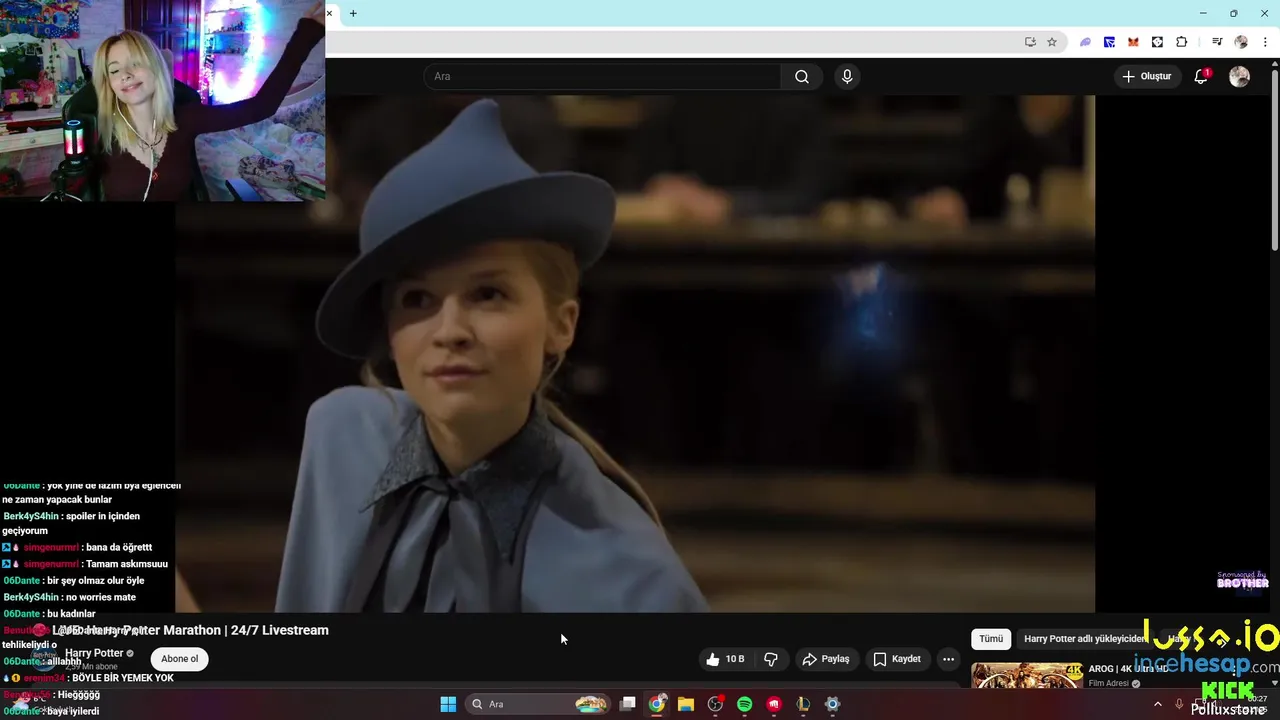Open the Harry Potter channel name link
The width and height of the screenshot is (1280, 720).
tap(94, 653)
